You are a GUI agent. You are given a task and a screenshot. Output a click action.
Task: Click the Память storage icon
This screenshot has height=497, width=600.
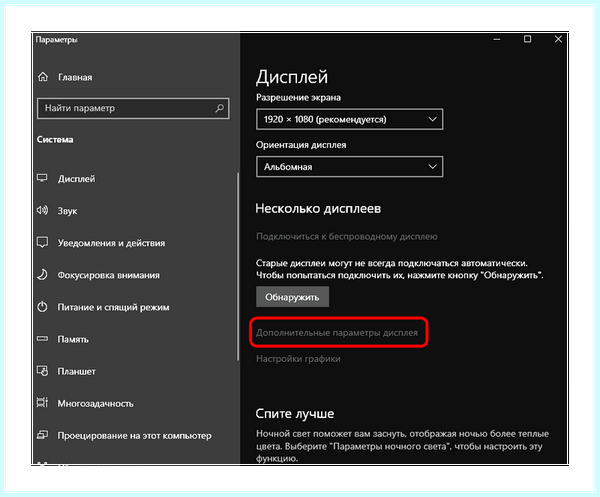tap(42, 339)
